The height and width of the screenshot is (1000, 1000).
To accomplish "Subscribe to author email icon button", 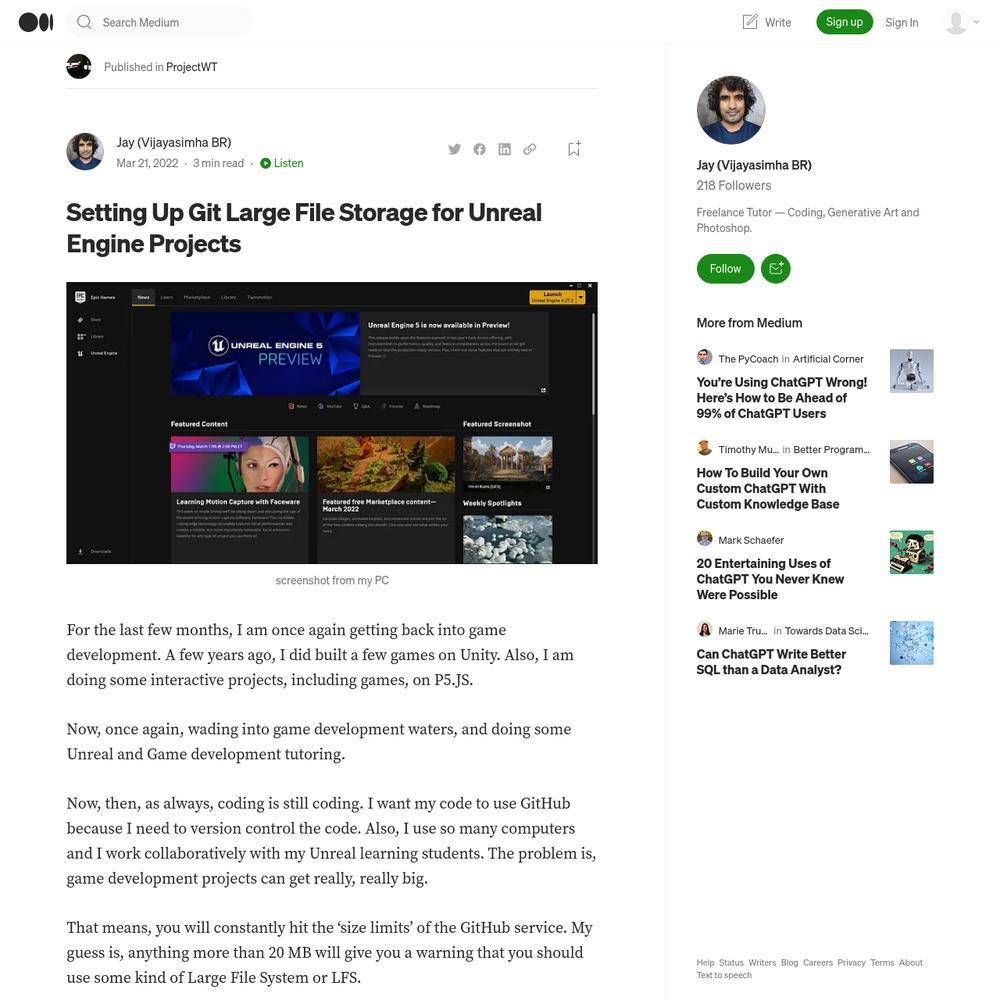I will 776,268.
